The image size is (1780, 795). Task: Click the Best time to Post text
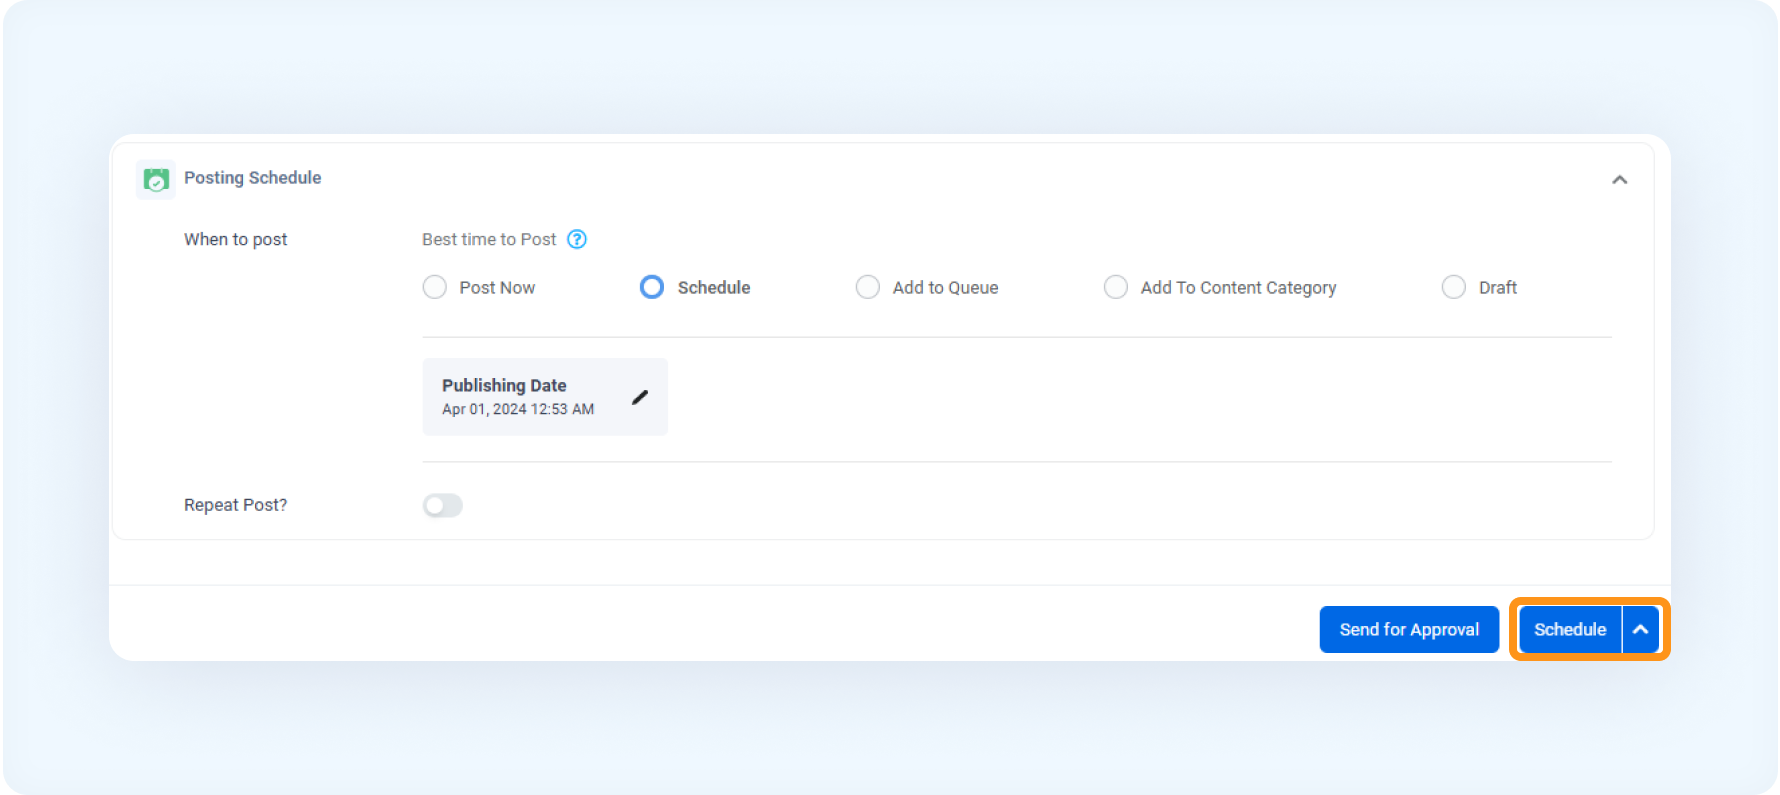click(489, 239)
